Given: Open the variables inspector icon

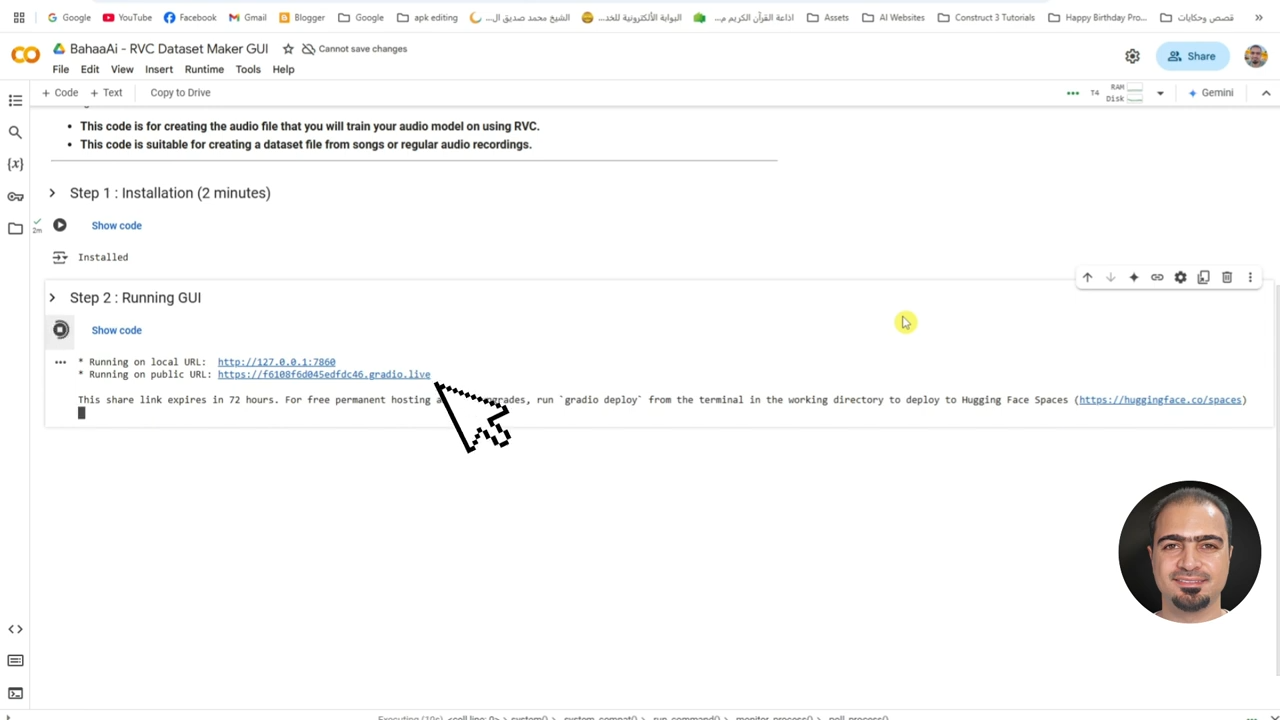Looking at the screenshot, I should (x=15, y=164).
